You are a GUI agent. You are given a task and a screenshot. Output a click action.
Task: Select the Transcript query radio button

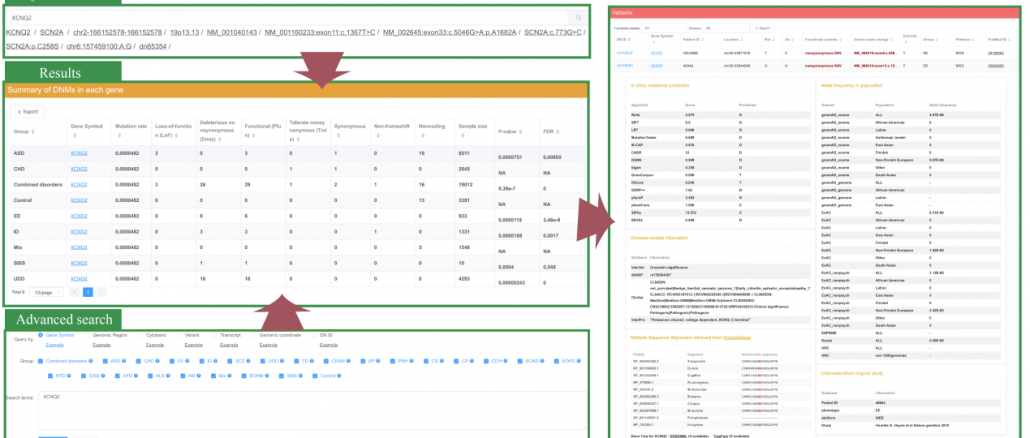pos(214,335)
